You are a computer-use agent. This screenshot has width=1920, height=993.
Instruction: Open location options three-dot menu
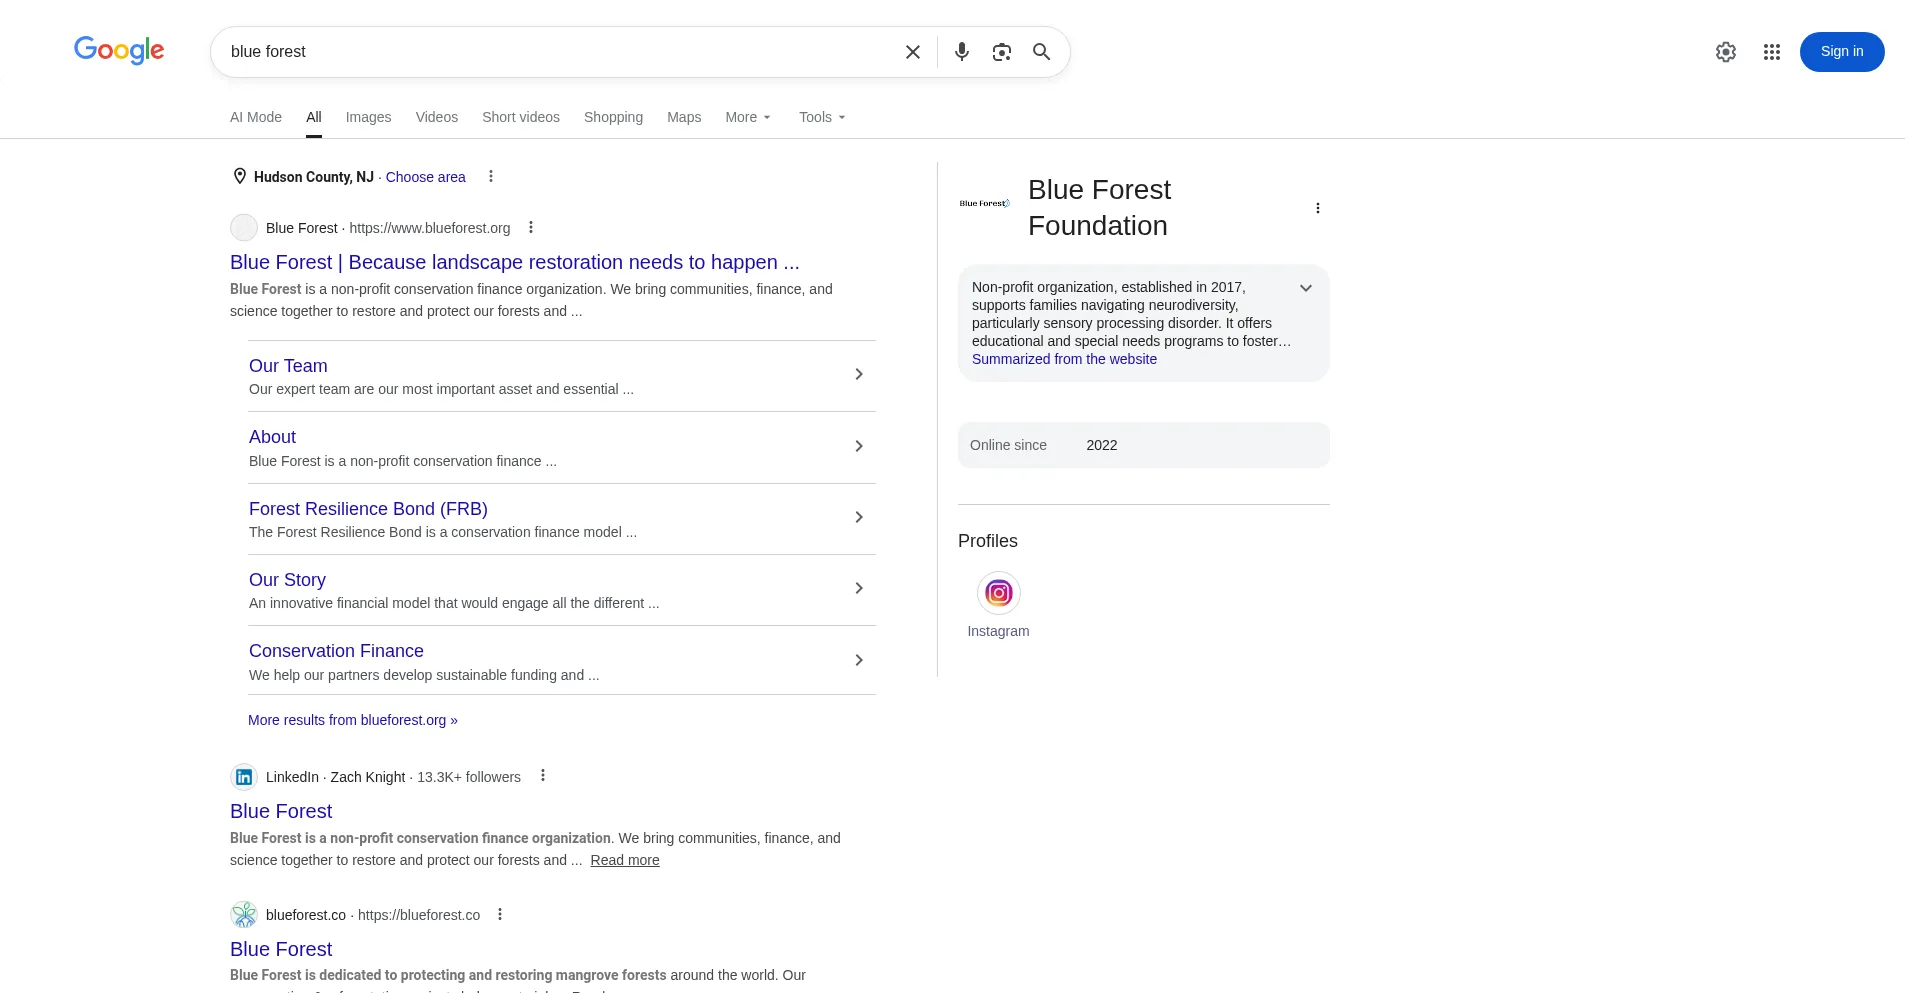(x=491, y=176)
